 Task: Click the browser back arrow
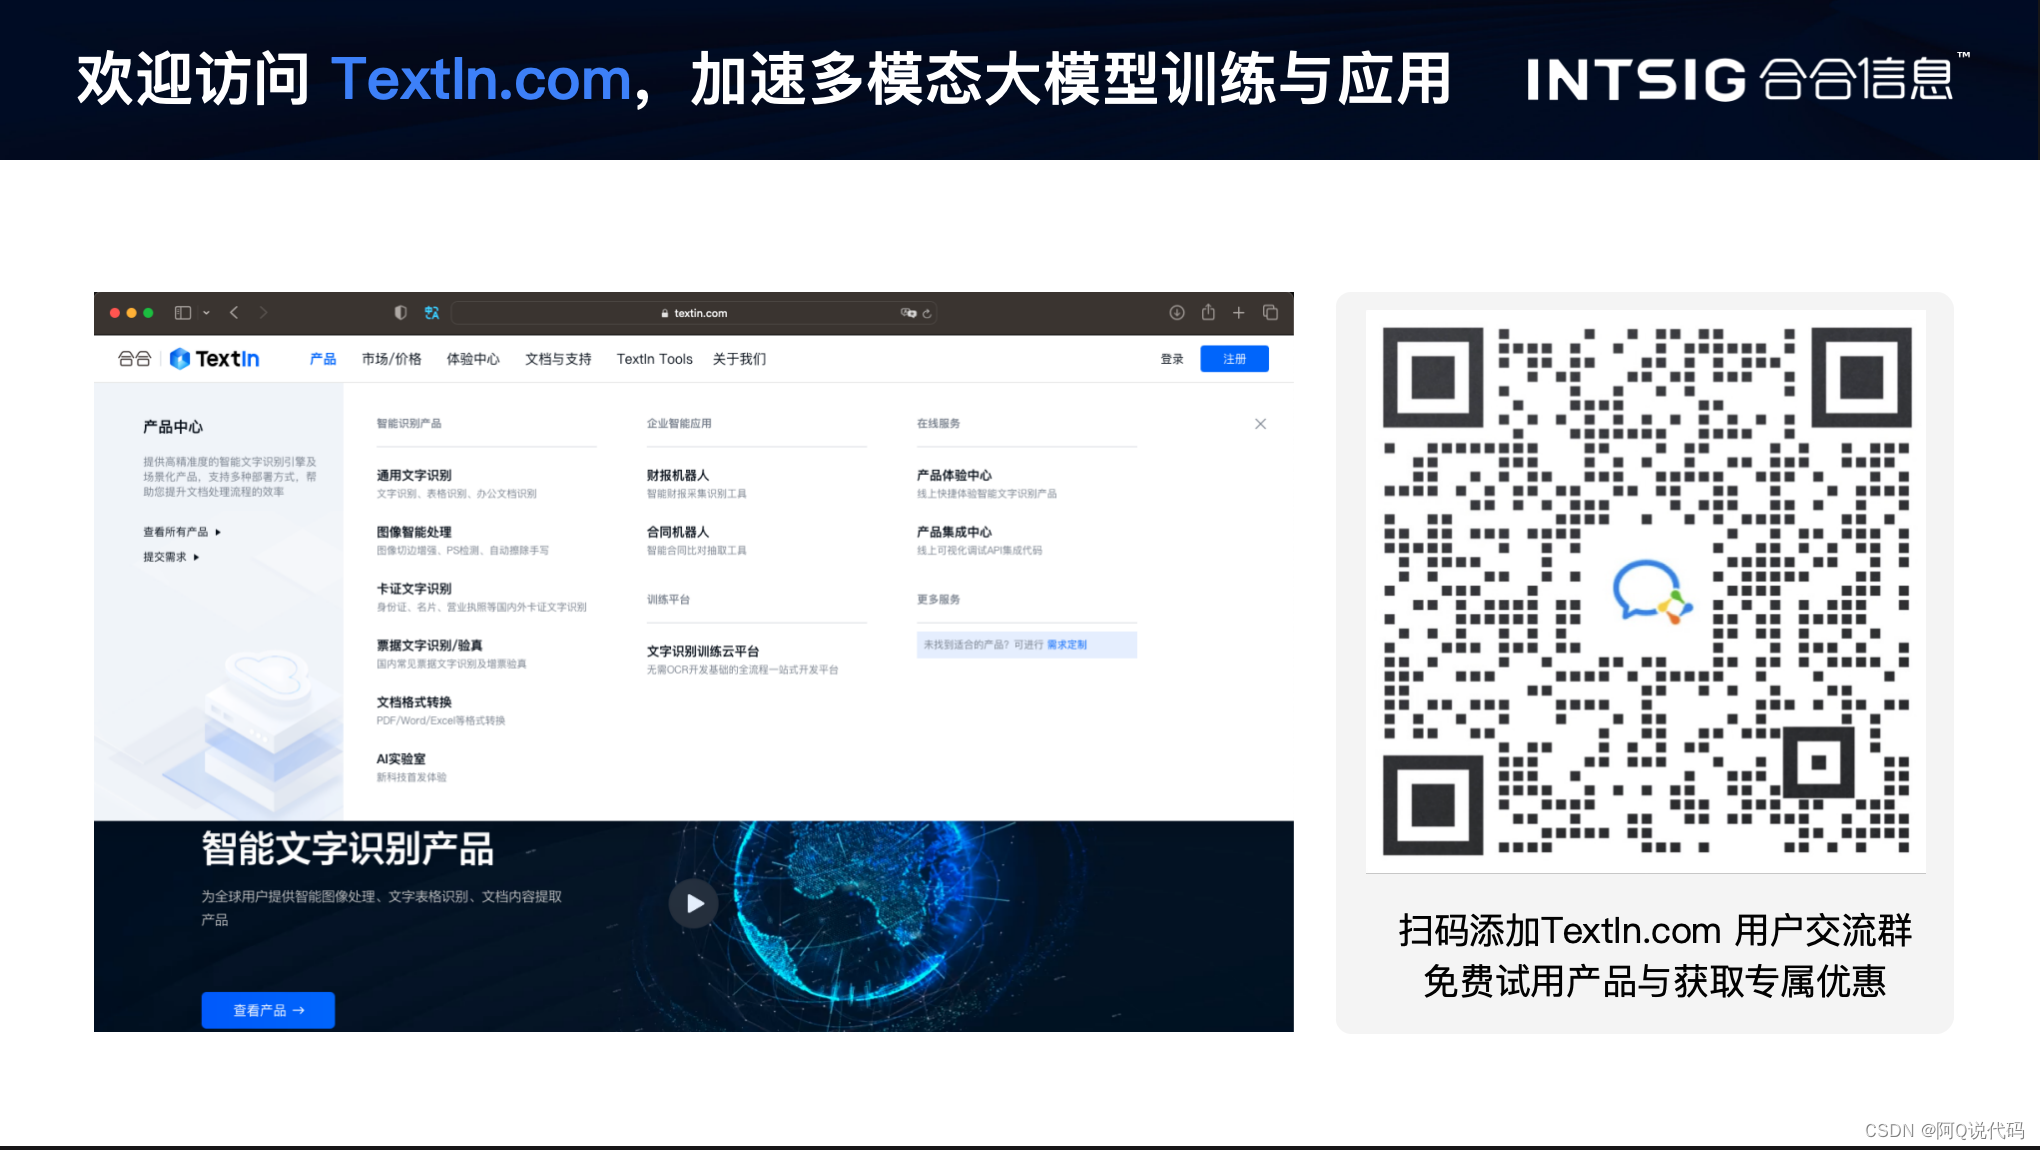234,313
